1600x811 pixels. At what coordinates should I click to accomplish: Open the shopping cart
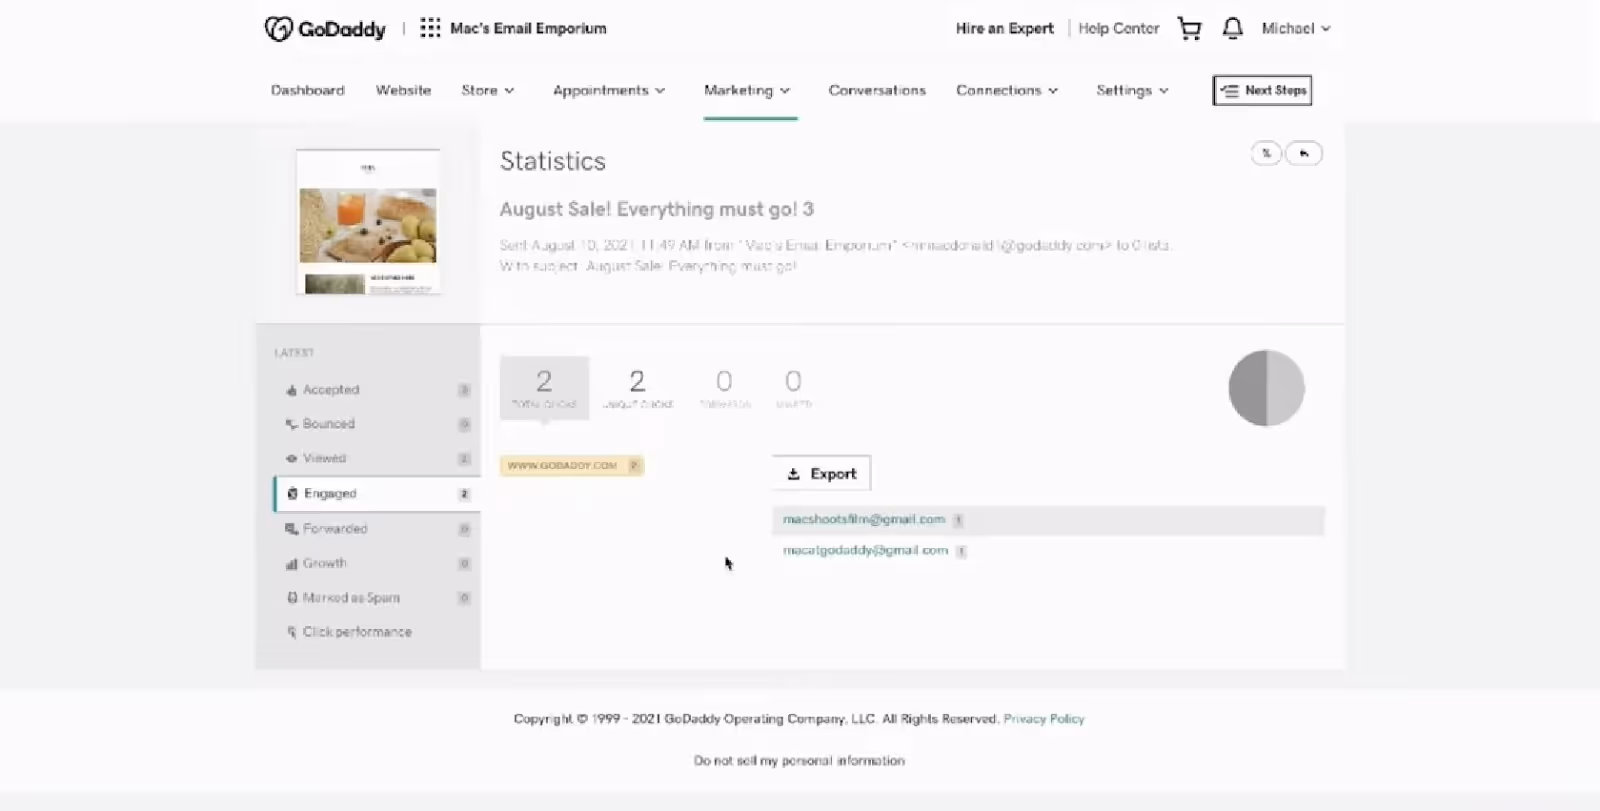pyautogui.click(x=1189, y=28)
